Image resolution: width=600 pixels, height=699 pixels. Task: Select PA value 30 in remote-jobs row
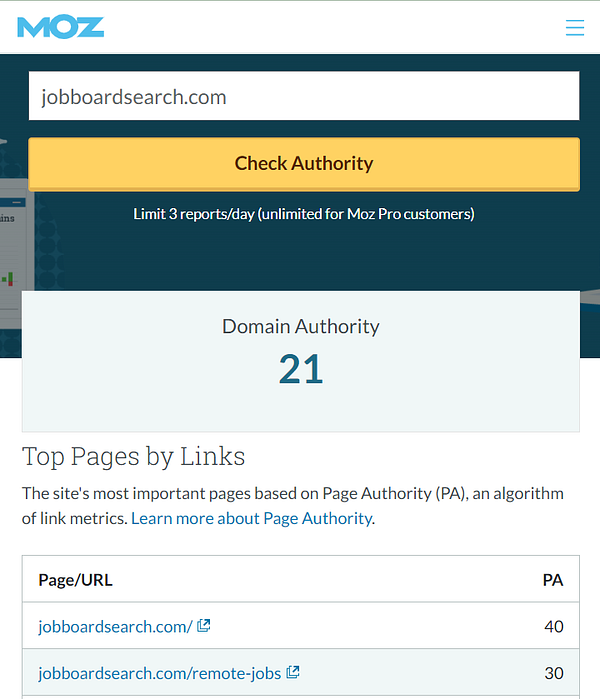click(554, 673)
